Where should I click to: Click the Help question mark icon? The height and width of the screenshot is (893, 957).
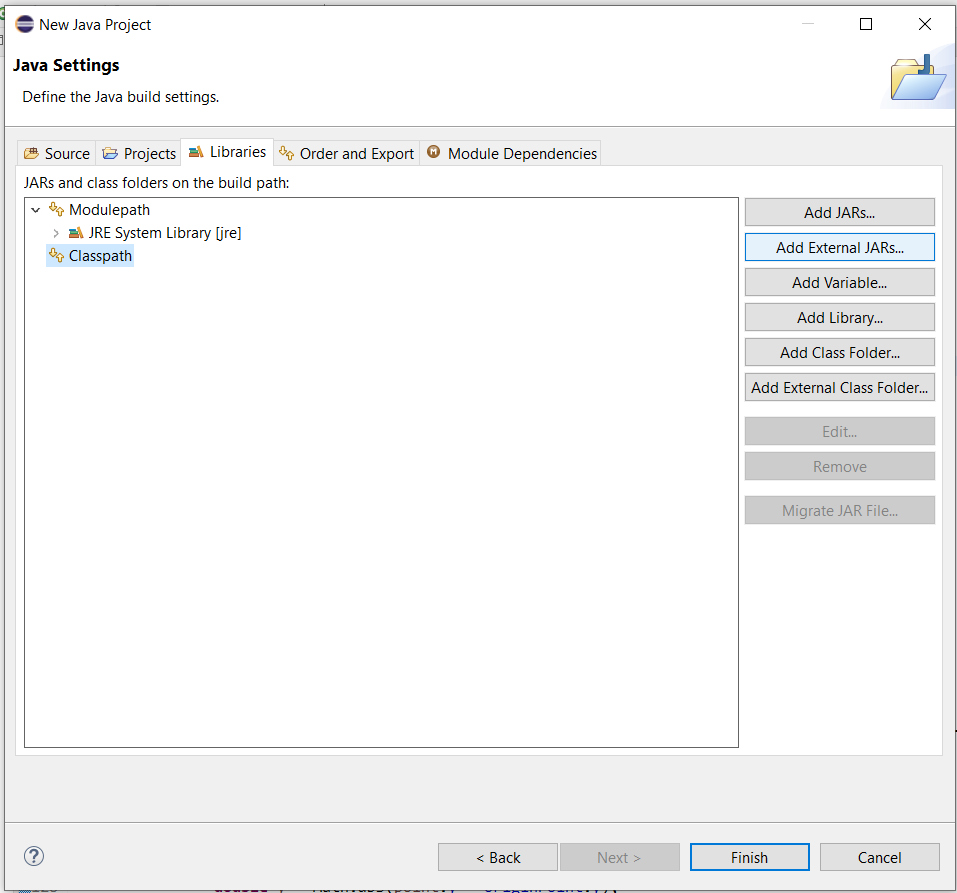point(34,856)
